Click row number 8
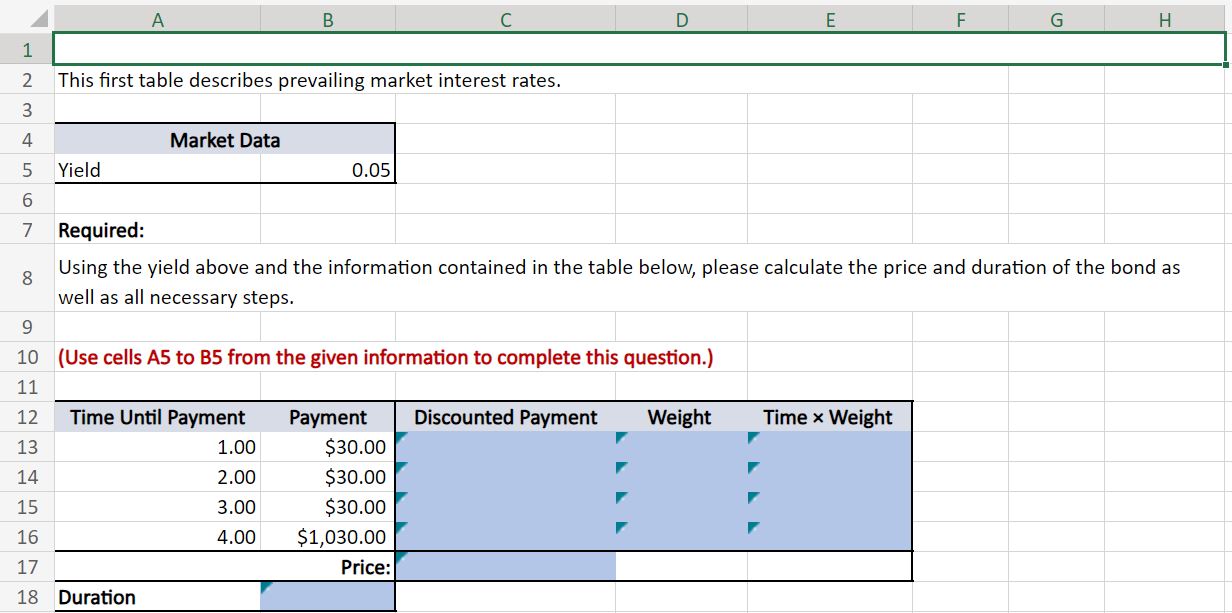The image size is (1232, 613). tap(26, 282)
